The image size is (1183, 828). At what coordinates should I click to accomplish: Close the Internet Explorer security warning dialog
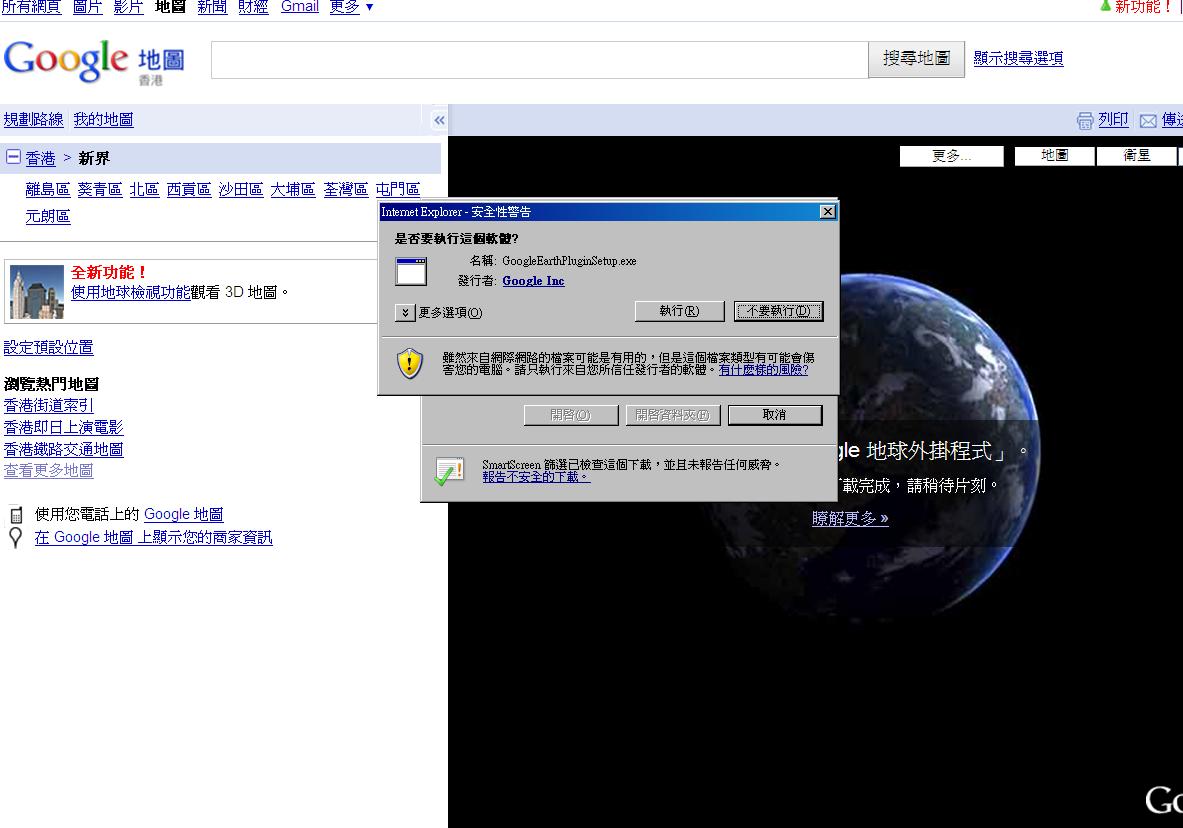click(x=828, y=211)
